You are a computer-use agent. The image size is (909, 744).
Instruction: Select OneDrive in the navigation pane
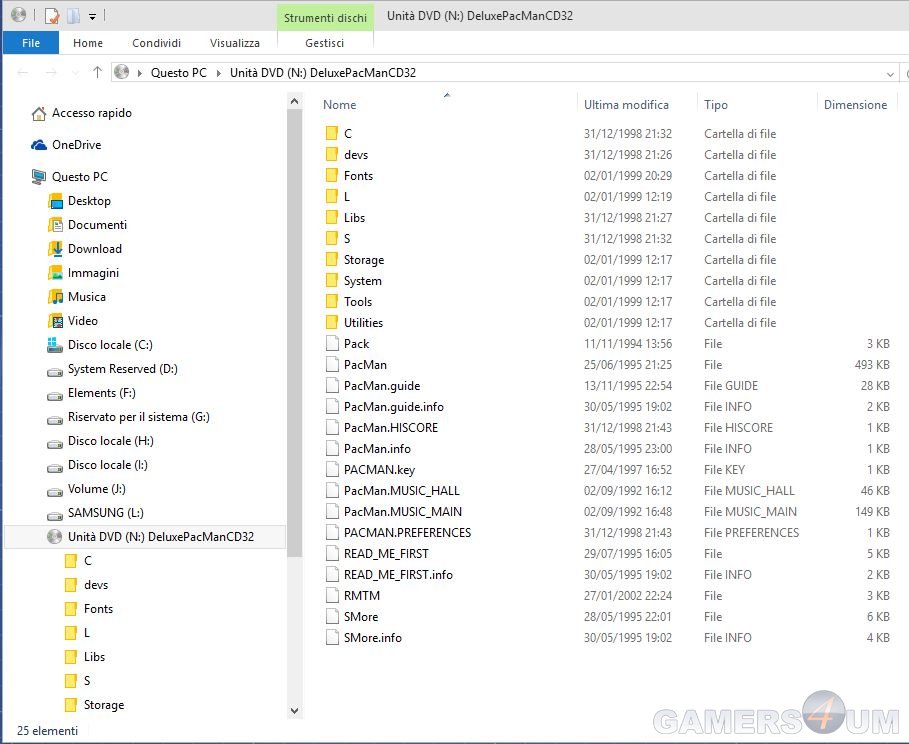click(x=76, y=145)
